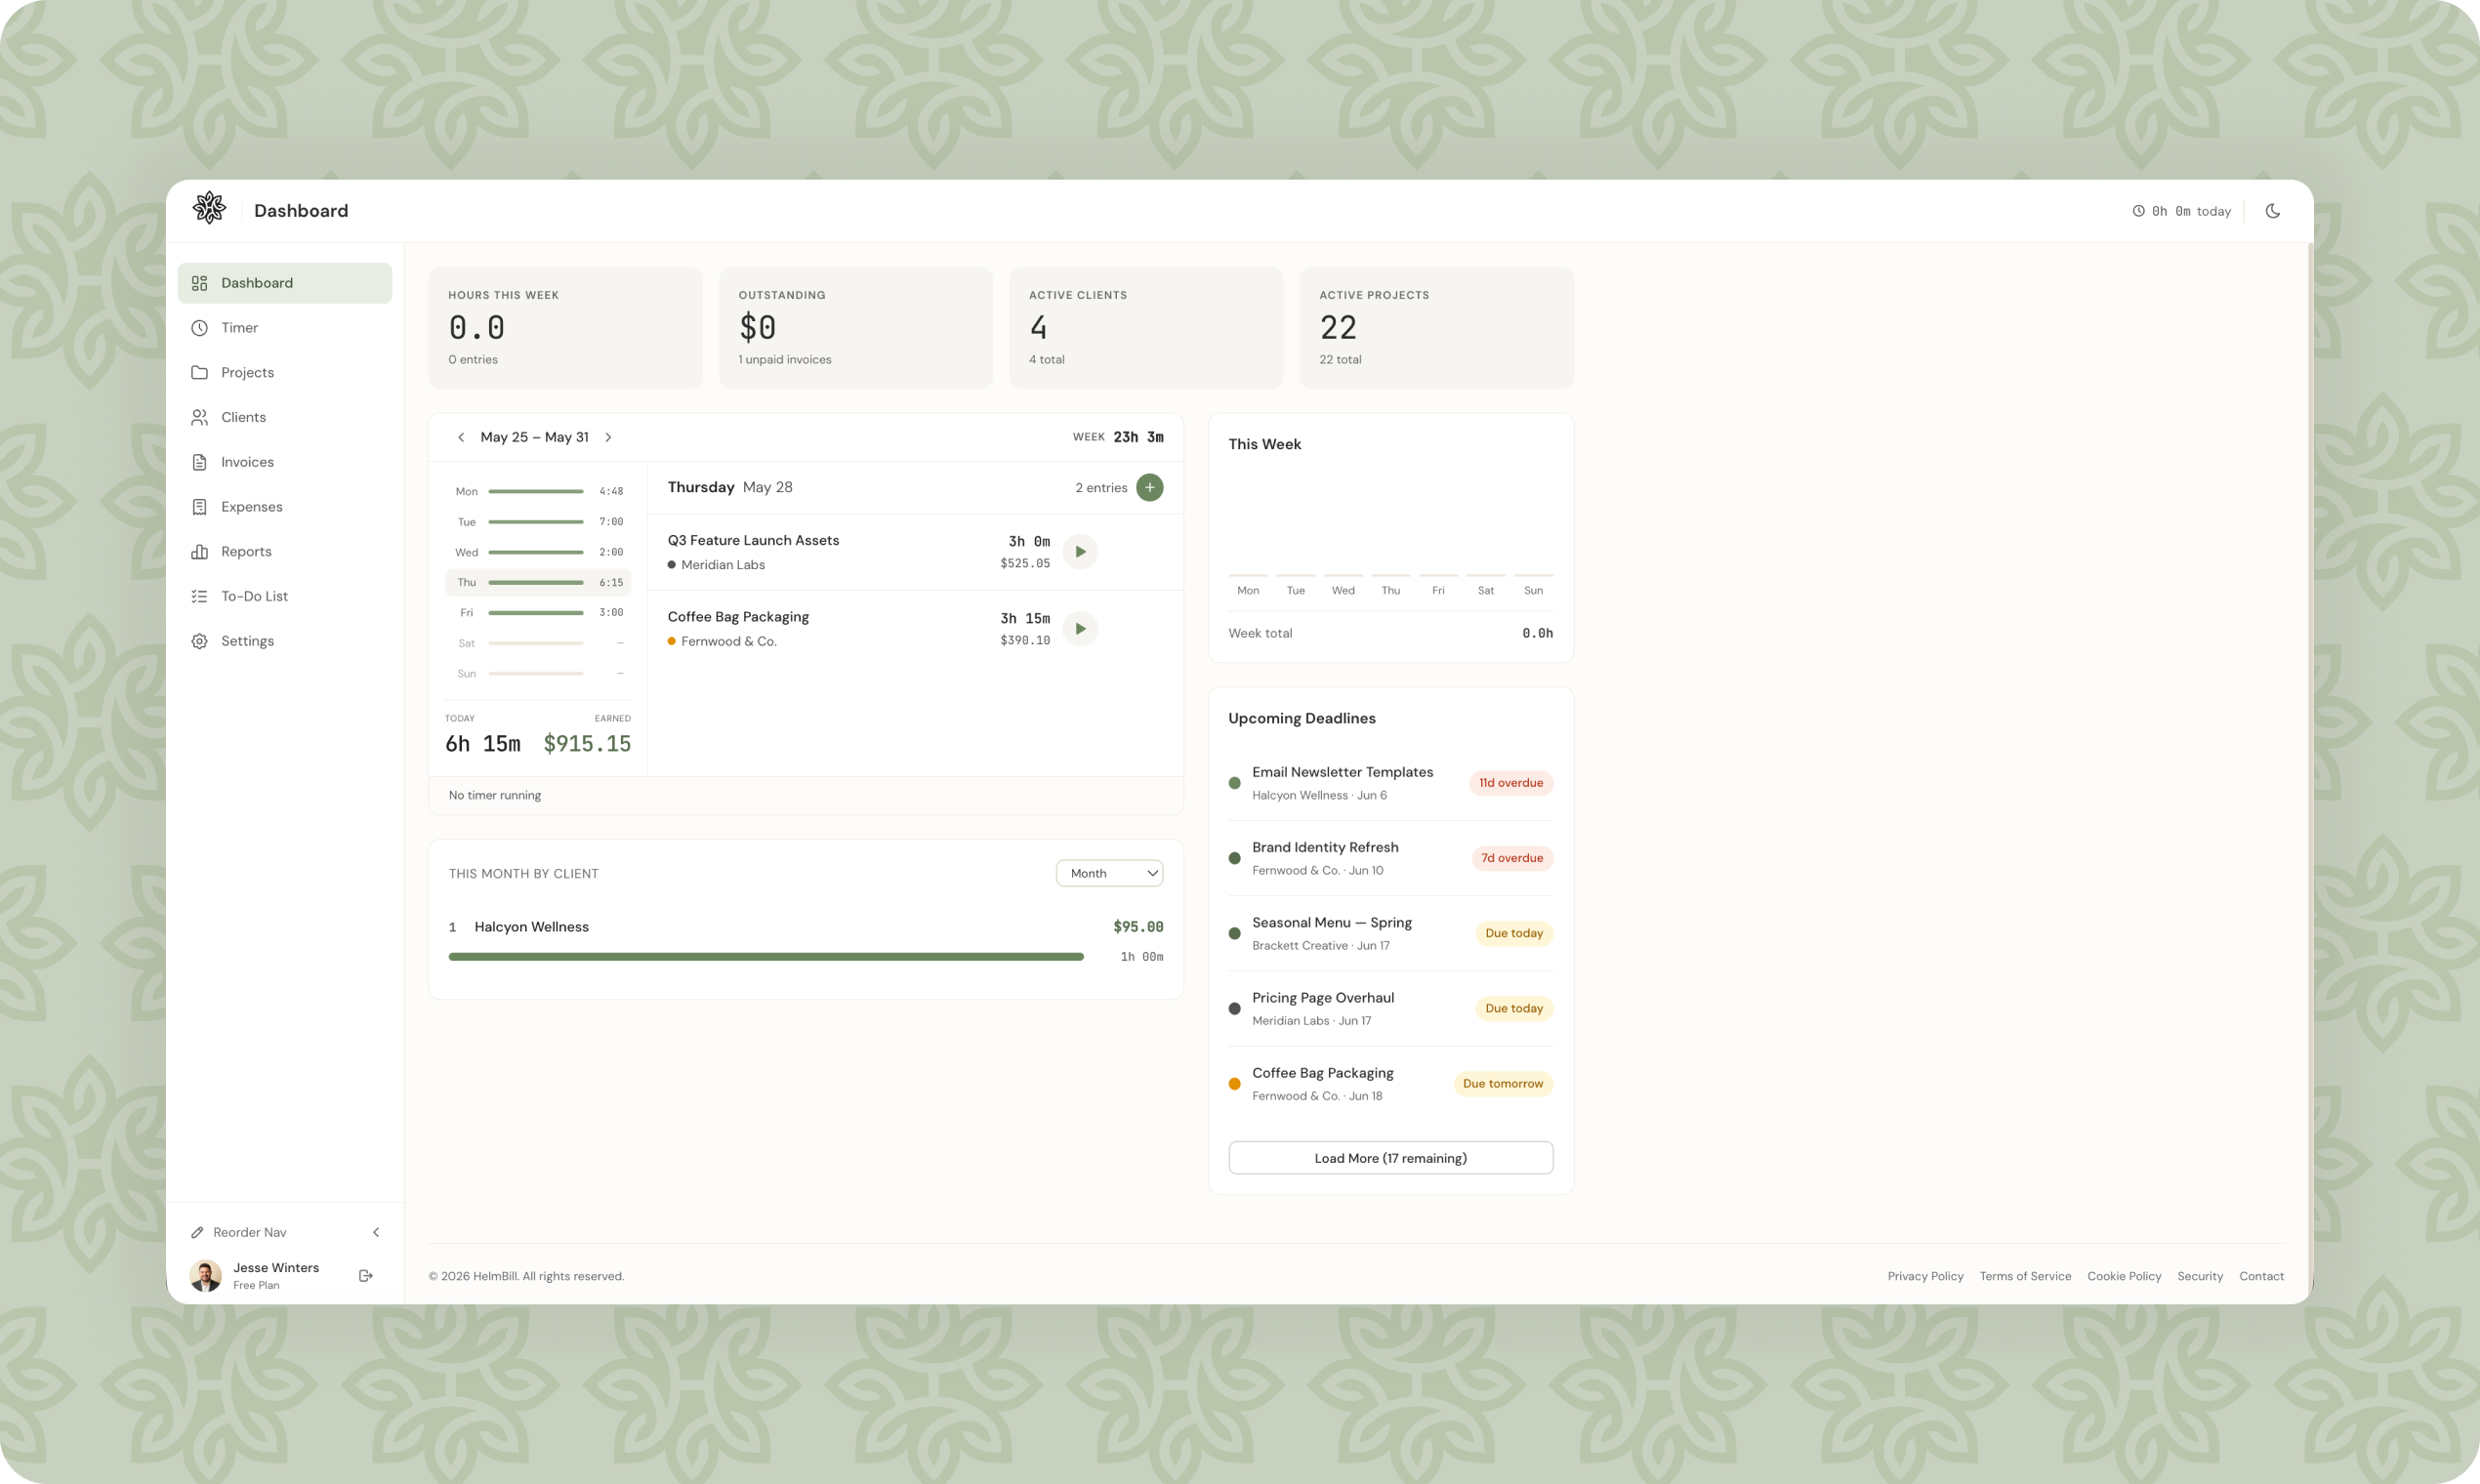Image resolution: width=2480 pixels, height=1484 pixels.
Task: Open the Active Clients stat card
Action: click(x=1146, y=328)
